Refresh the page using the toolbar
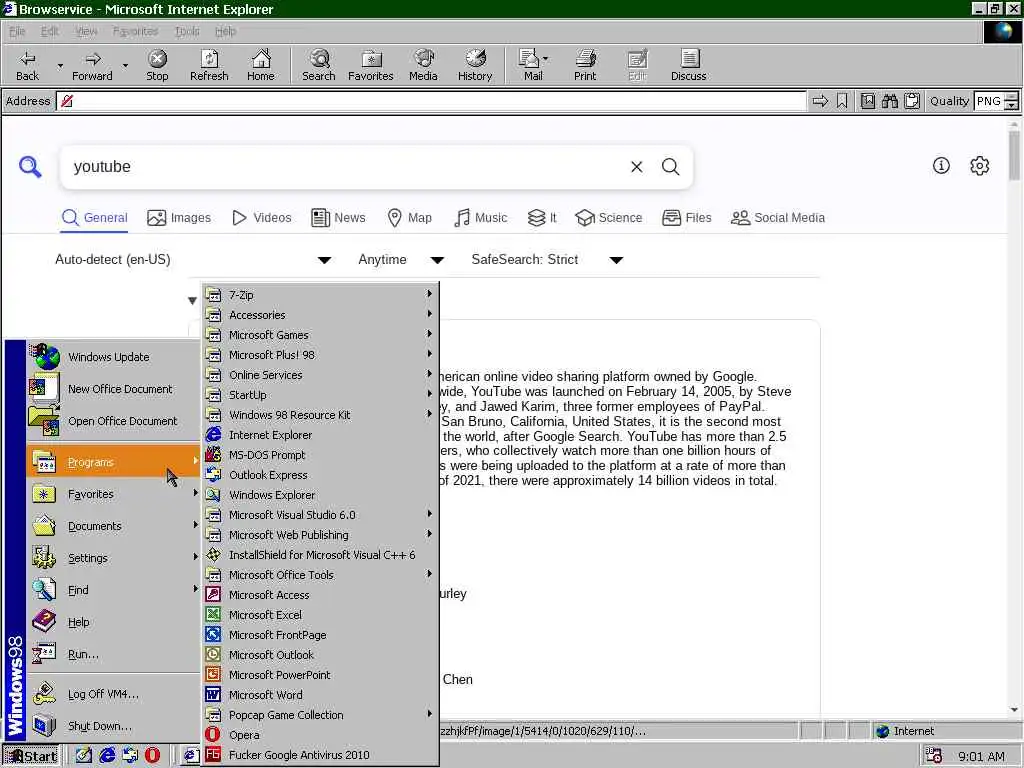 [x=209, y=65]
